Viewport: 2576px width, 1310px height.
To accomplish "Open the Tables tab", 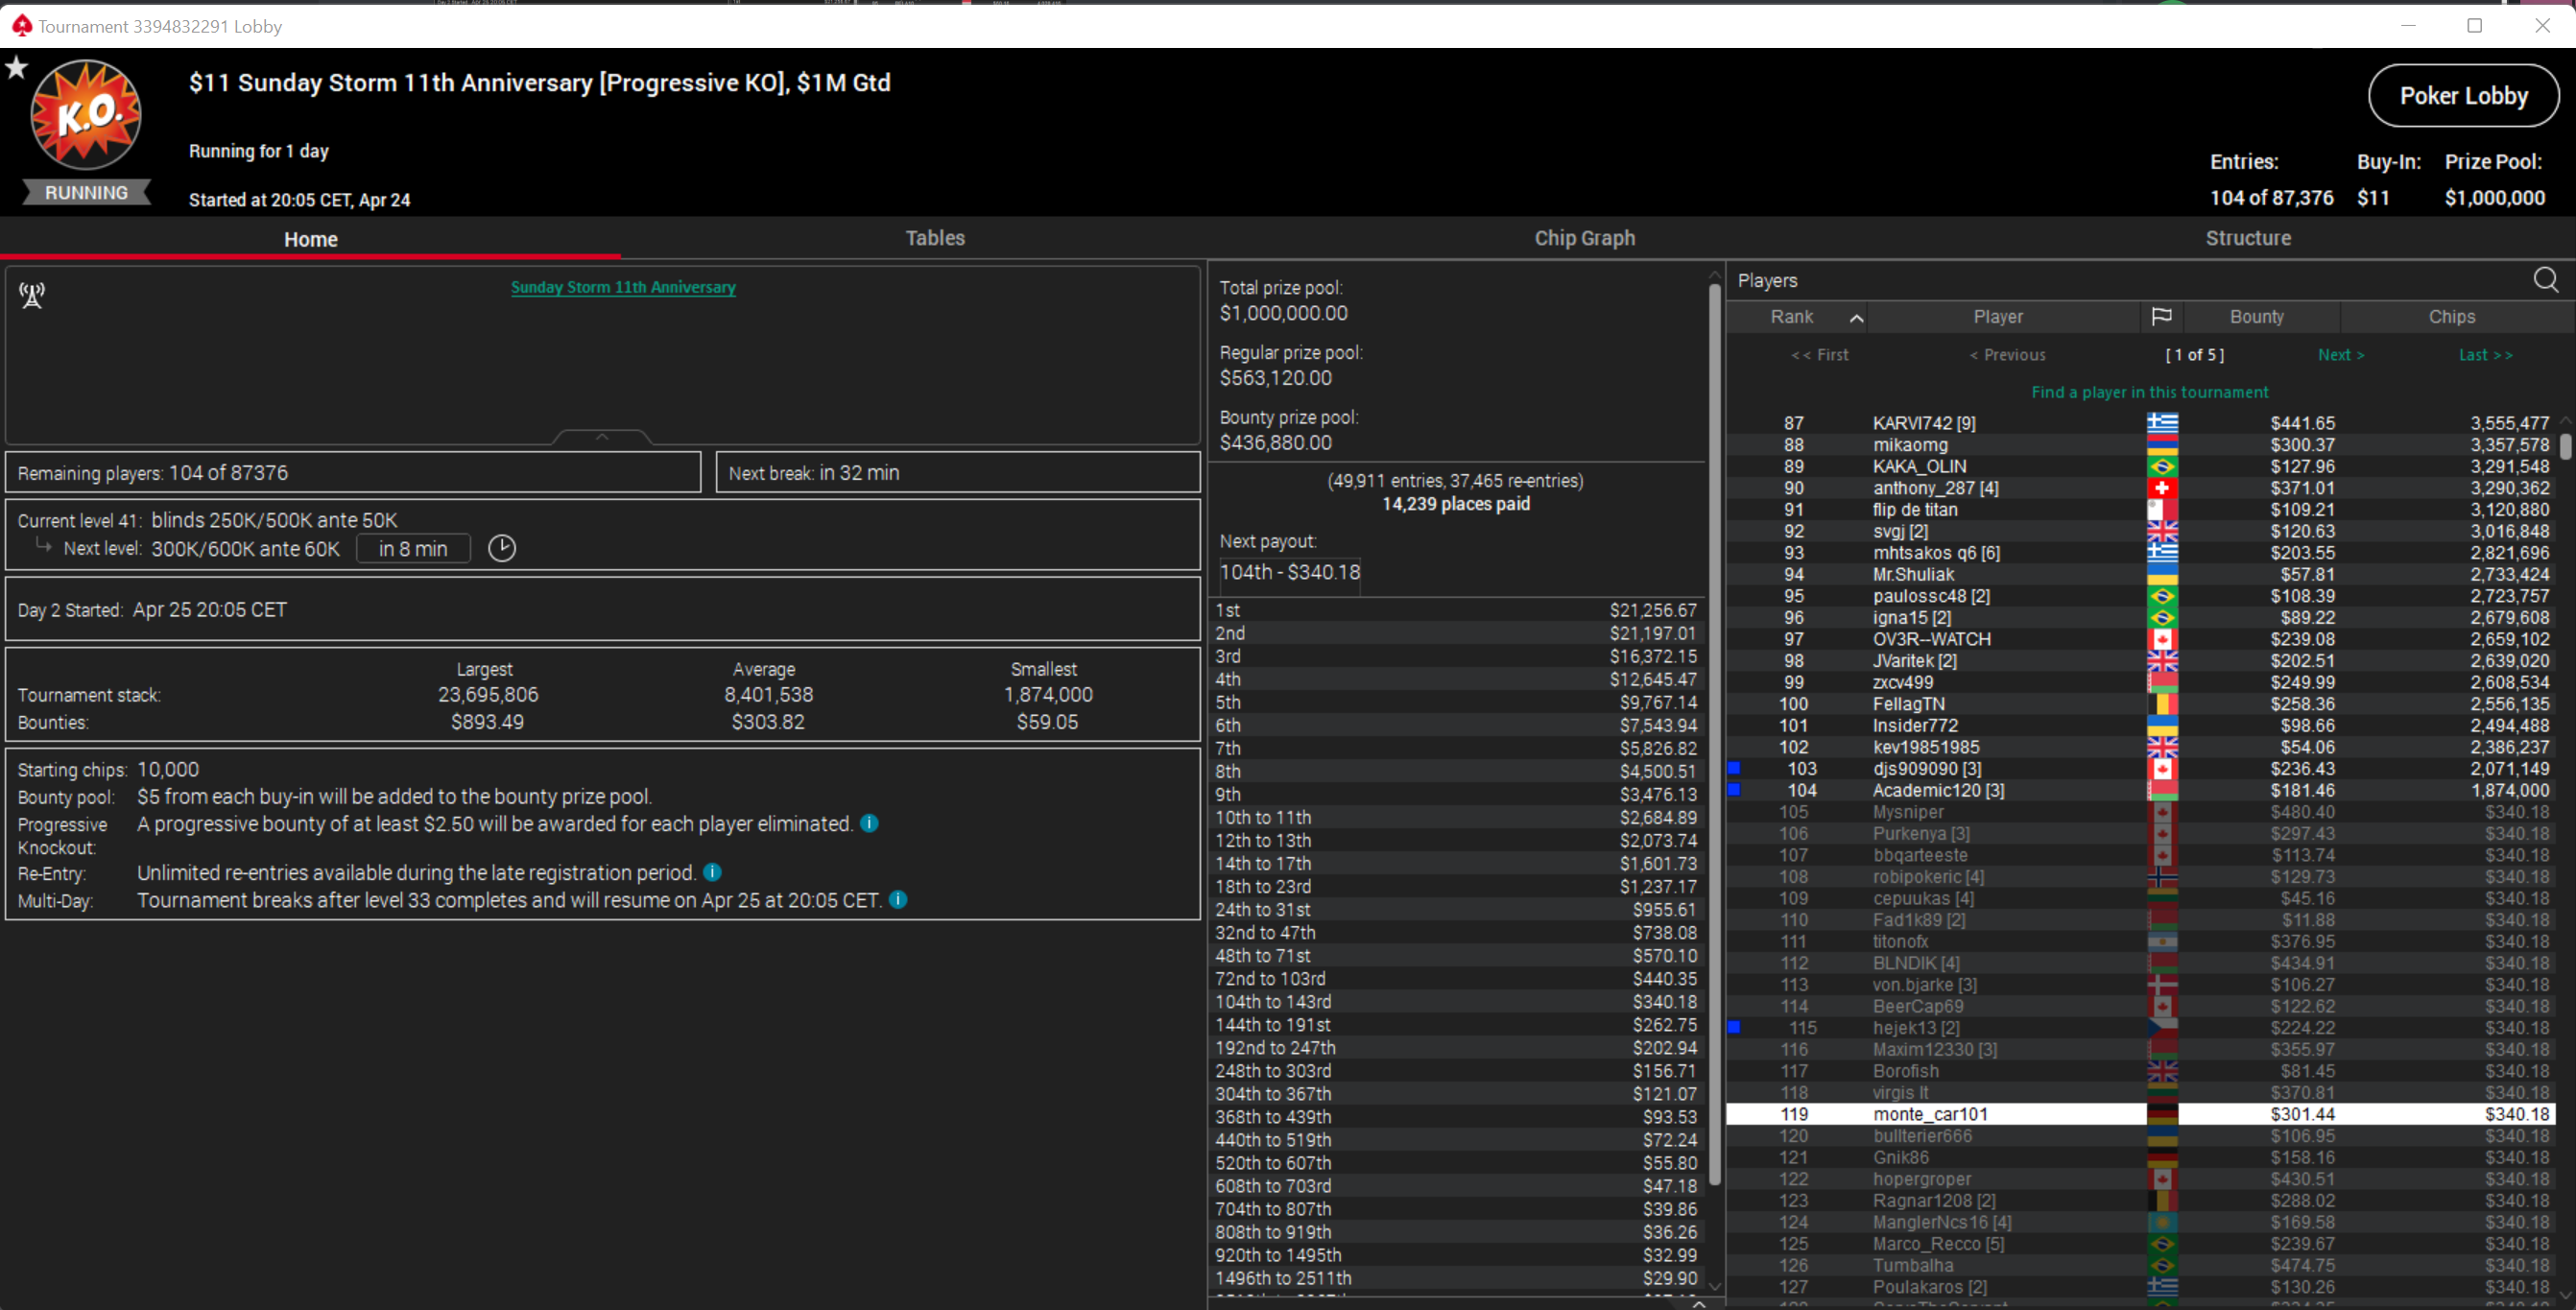I will tap(935, 238).
